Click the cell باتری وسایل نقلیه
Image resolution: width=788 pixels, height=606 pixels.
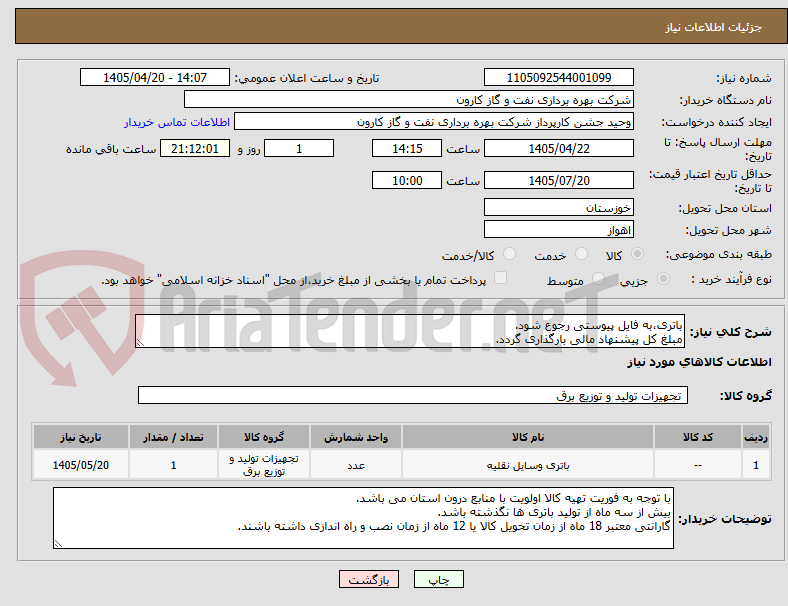528,465
